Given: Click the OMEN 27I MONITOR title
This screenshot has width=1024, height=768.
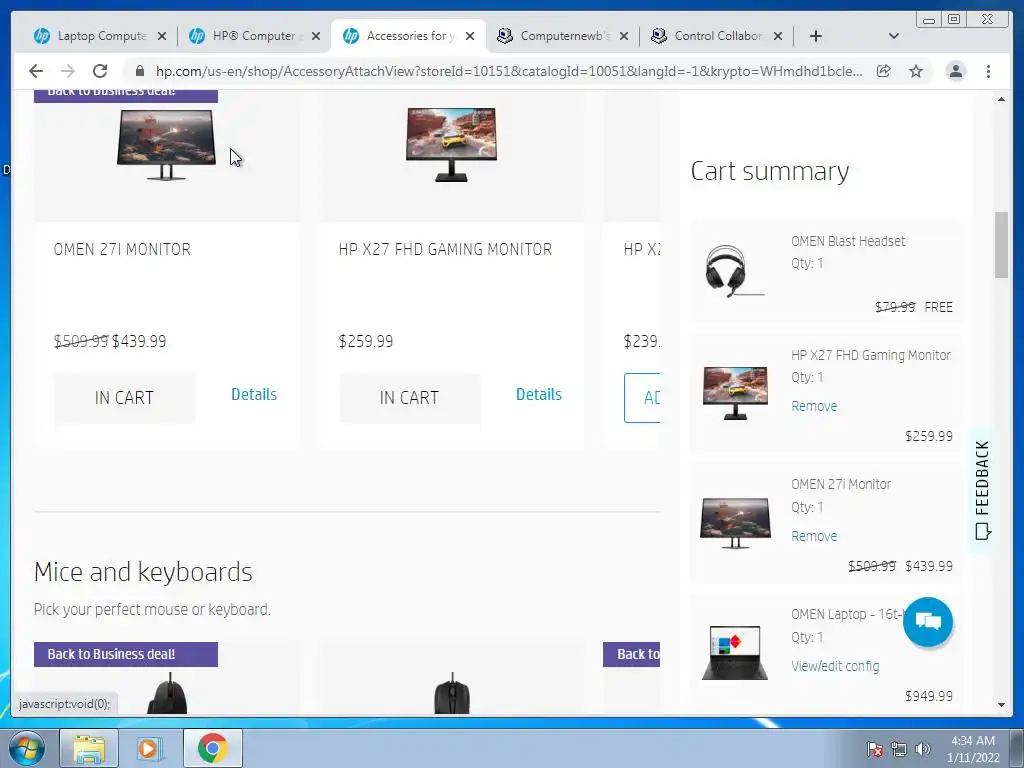Looking at the screenshot, I should [x=122, y=249].
